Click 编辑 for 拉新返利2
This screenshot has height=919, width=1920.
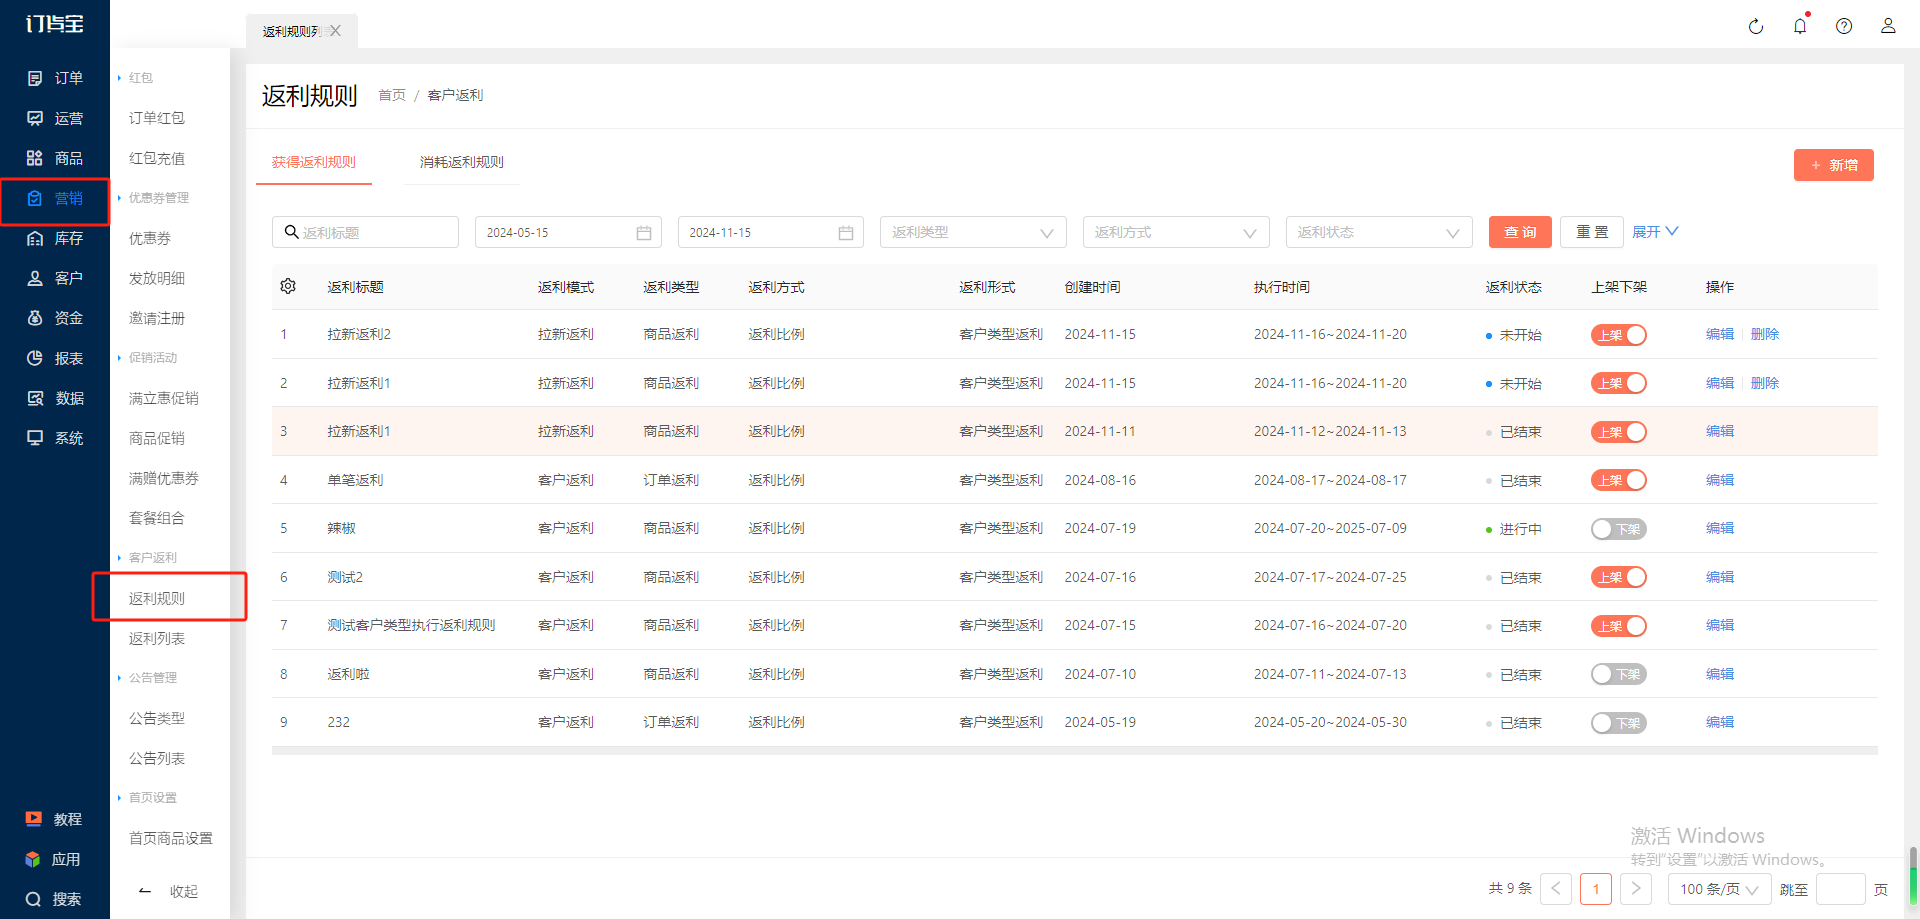pyautogui.click(x=1720, y=334)
